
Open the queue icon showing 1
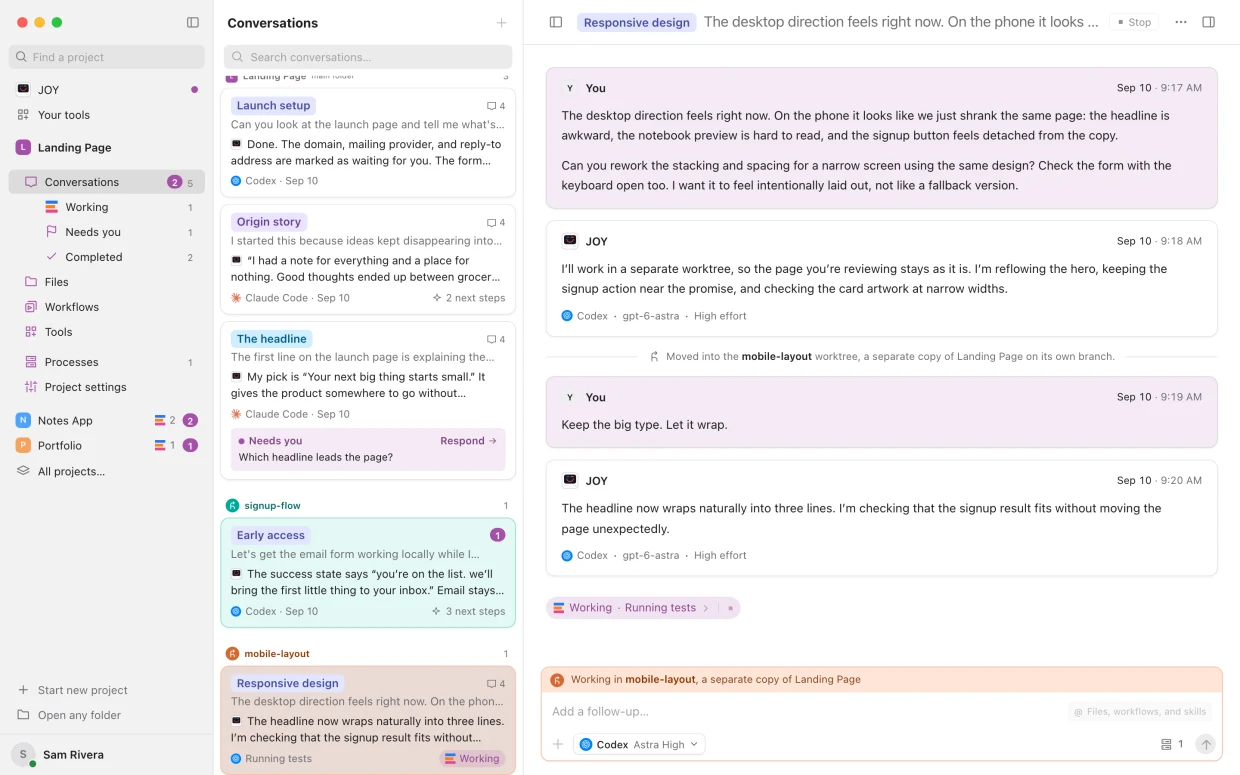point(1172,745)
